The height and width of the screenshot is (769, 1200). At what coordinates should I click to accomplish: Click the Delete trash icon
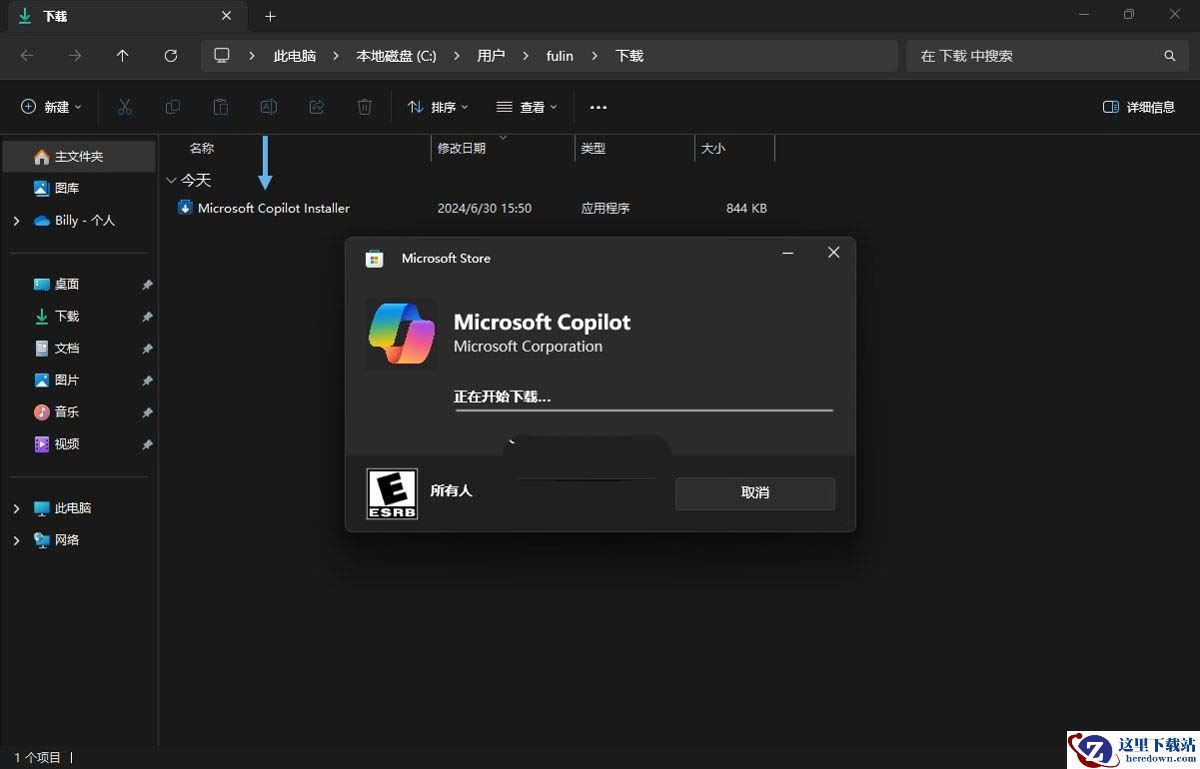(x=365, y=107)
